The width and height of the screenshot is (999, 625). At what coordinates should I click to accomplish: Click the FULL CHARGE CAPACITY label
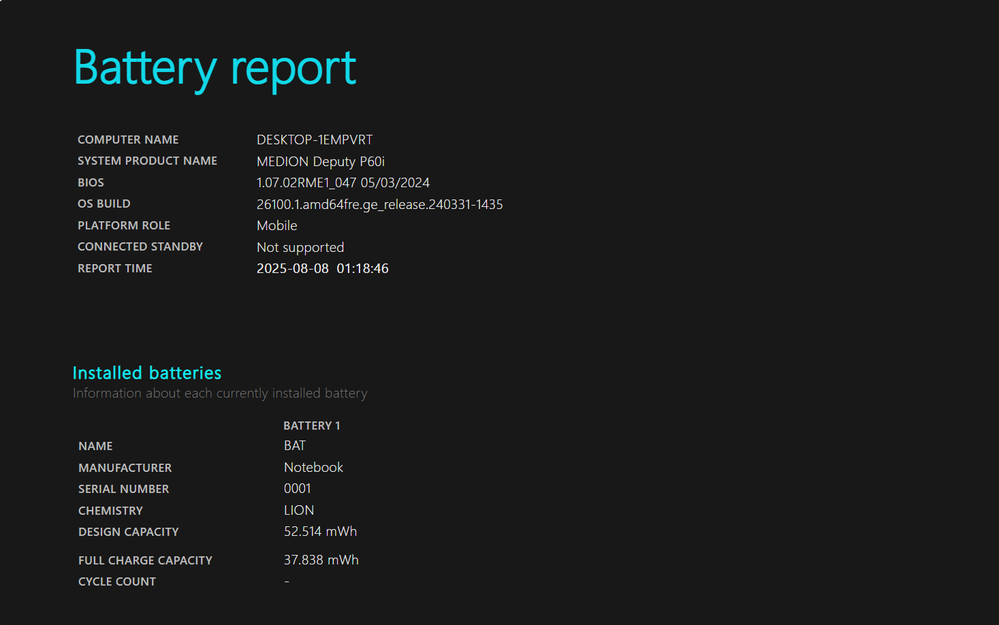pos(145,561)
